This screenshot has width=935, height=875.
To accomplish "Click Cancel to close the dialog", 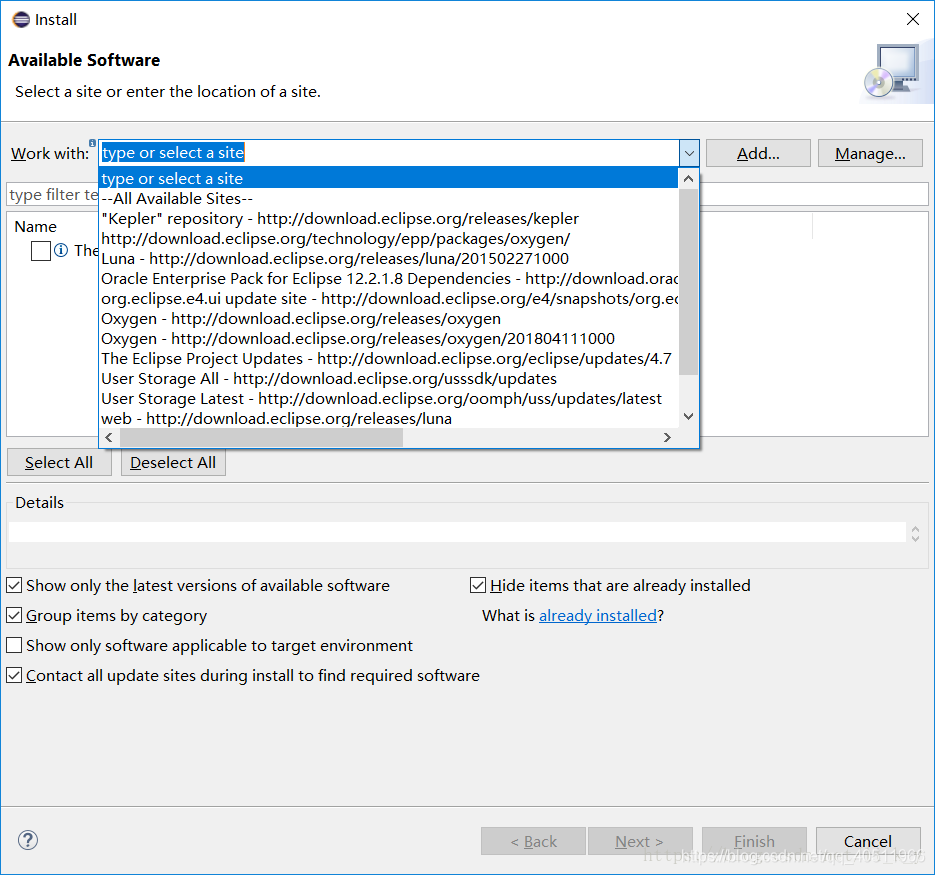I will (x=868, y=840).
